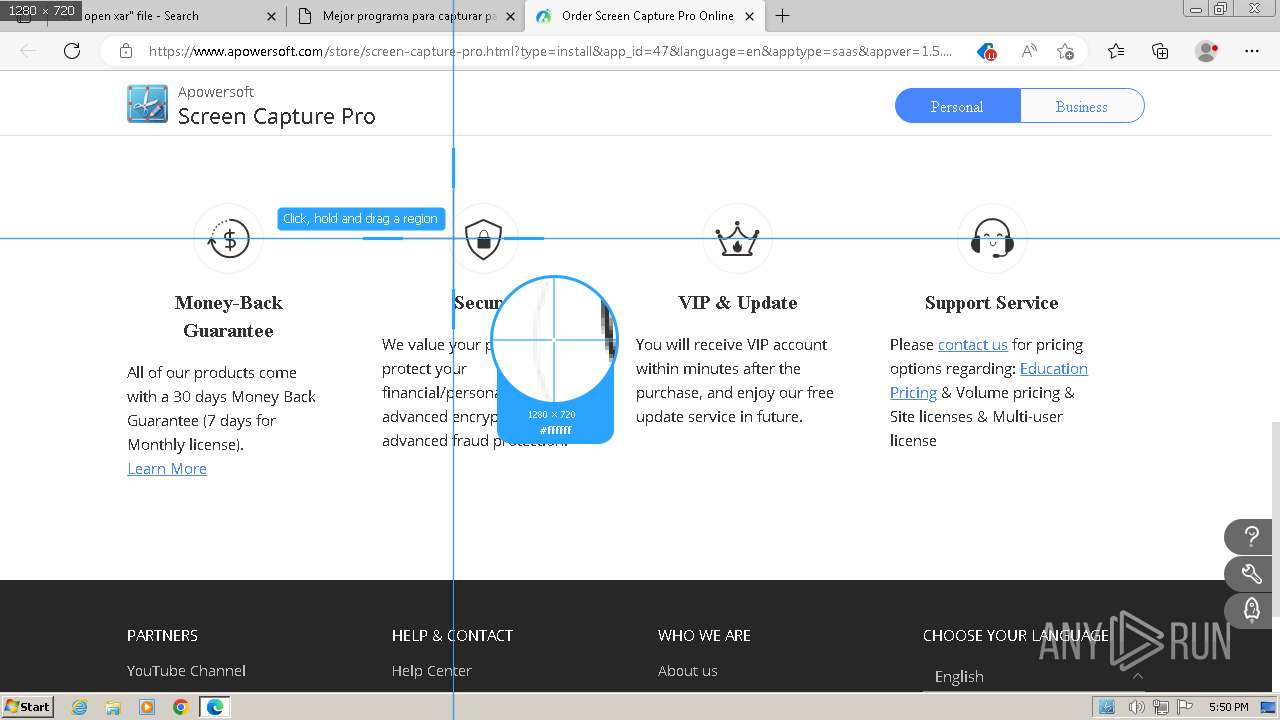1280x720 pixels.
Task: Switch to the Business license option
Action: pyautogui.click(x=1082, y=106)
